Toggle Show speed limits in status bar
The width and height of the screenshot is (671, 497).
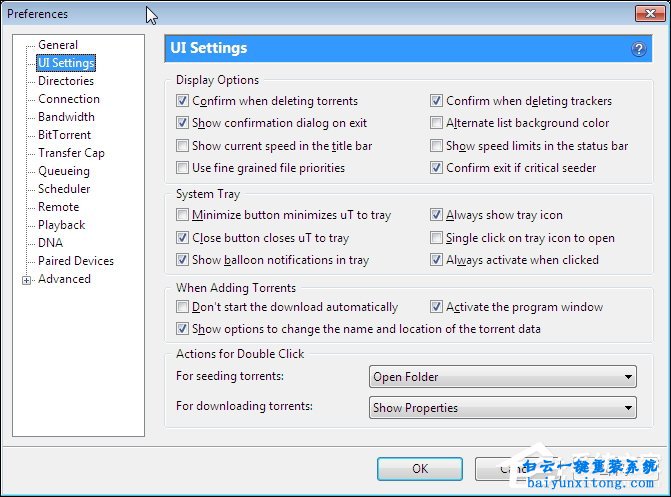(x=437, y=146)
